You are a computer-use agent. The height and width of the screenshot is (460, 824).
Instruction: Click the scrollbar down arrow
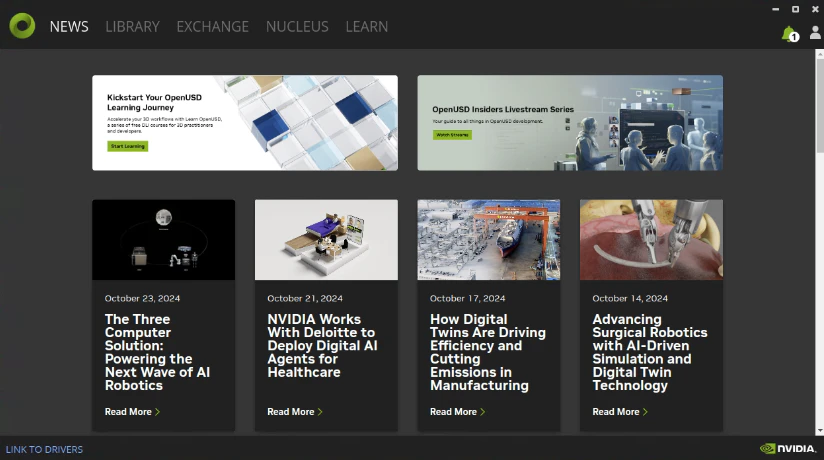click(820, 431)
